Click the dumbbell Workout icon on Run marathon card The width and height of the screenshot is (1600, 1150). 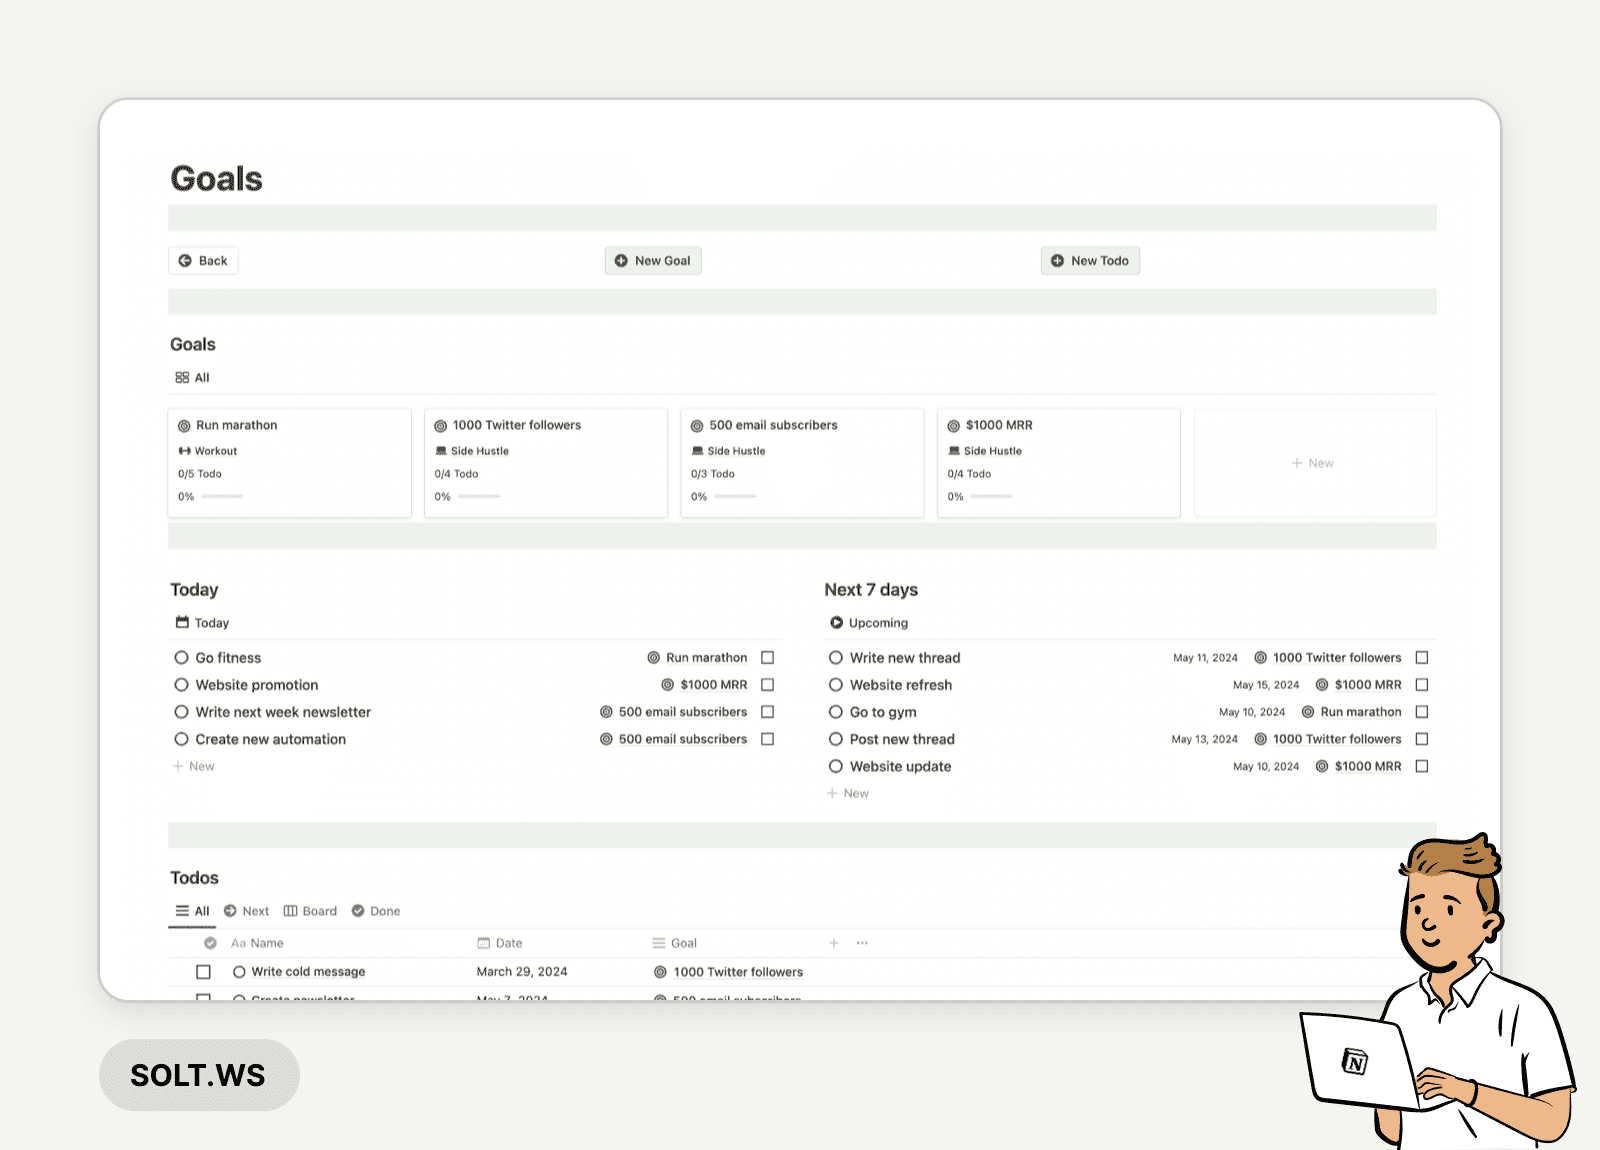click(185, 451)
